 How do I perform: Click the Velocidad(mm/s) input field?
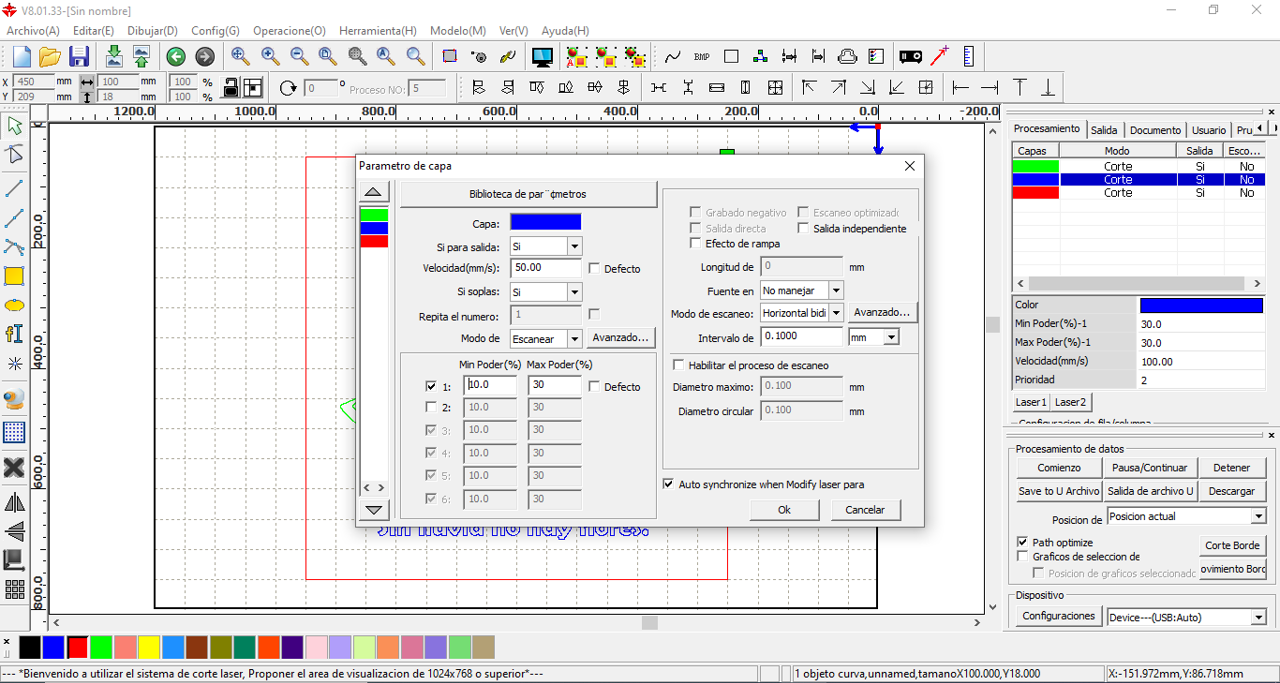546,268
